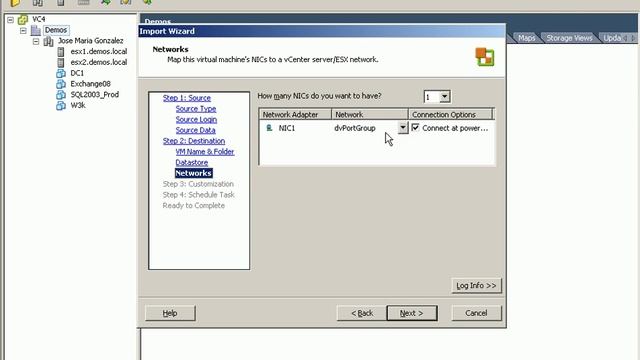Screen dimensions: 640x360
Task: Select the VC4 vCenter server icon
Action: click(x=23, y=19)
